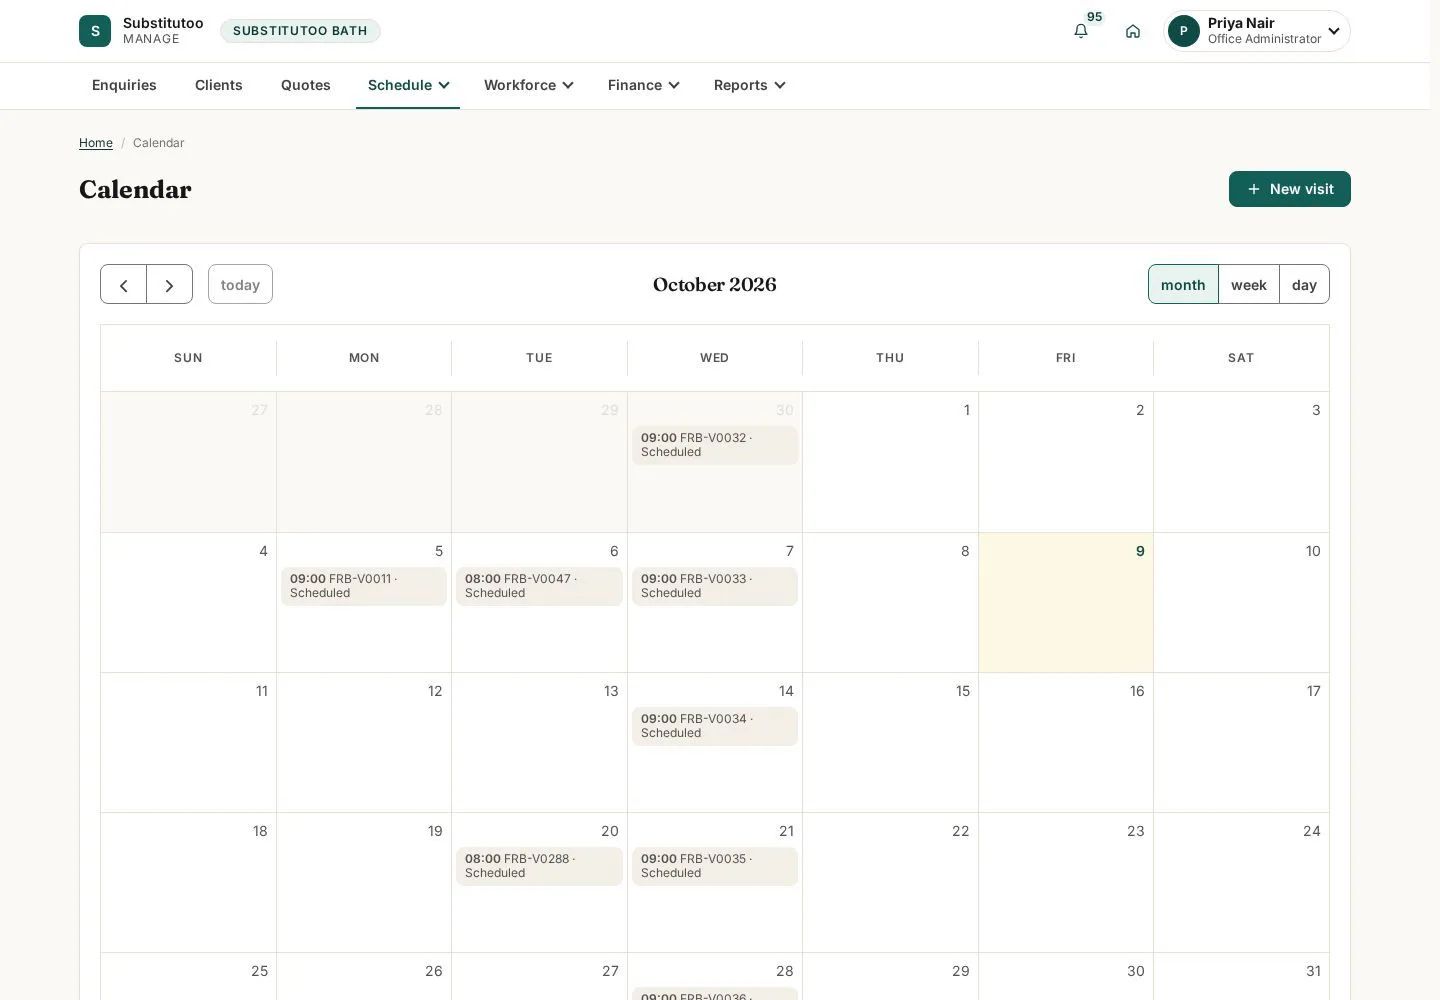
Task: Click the New visit button
Action: click(1290, 189)
